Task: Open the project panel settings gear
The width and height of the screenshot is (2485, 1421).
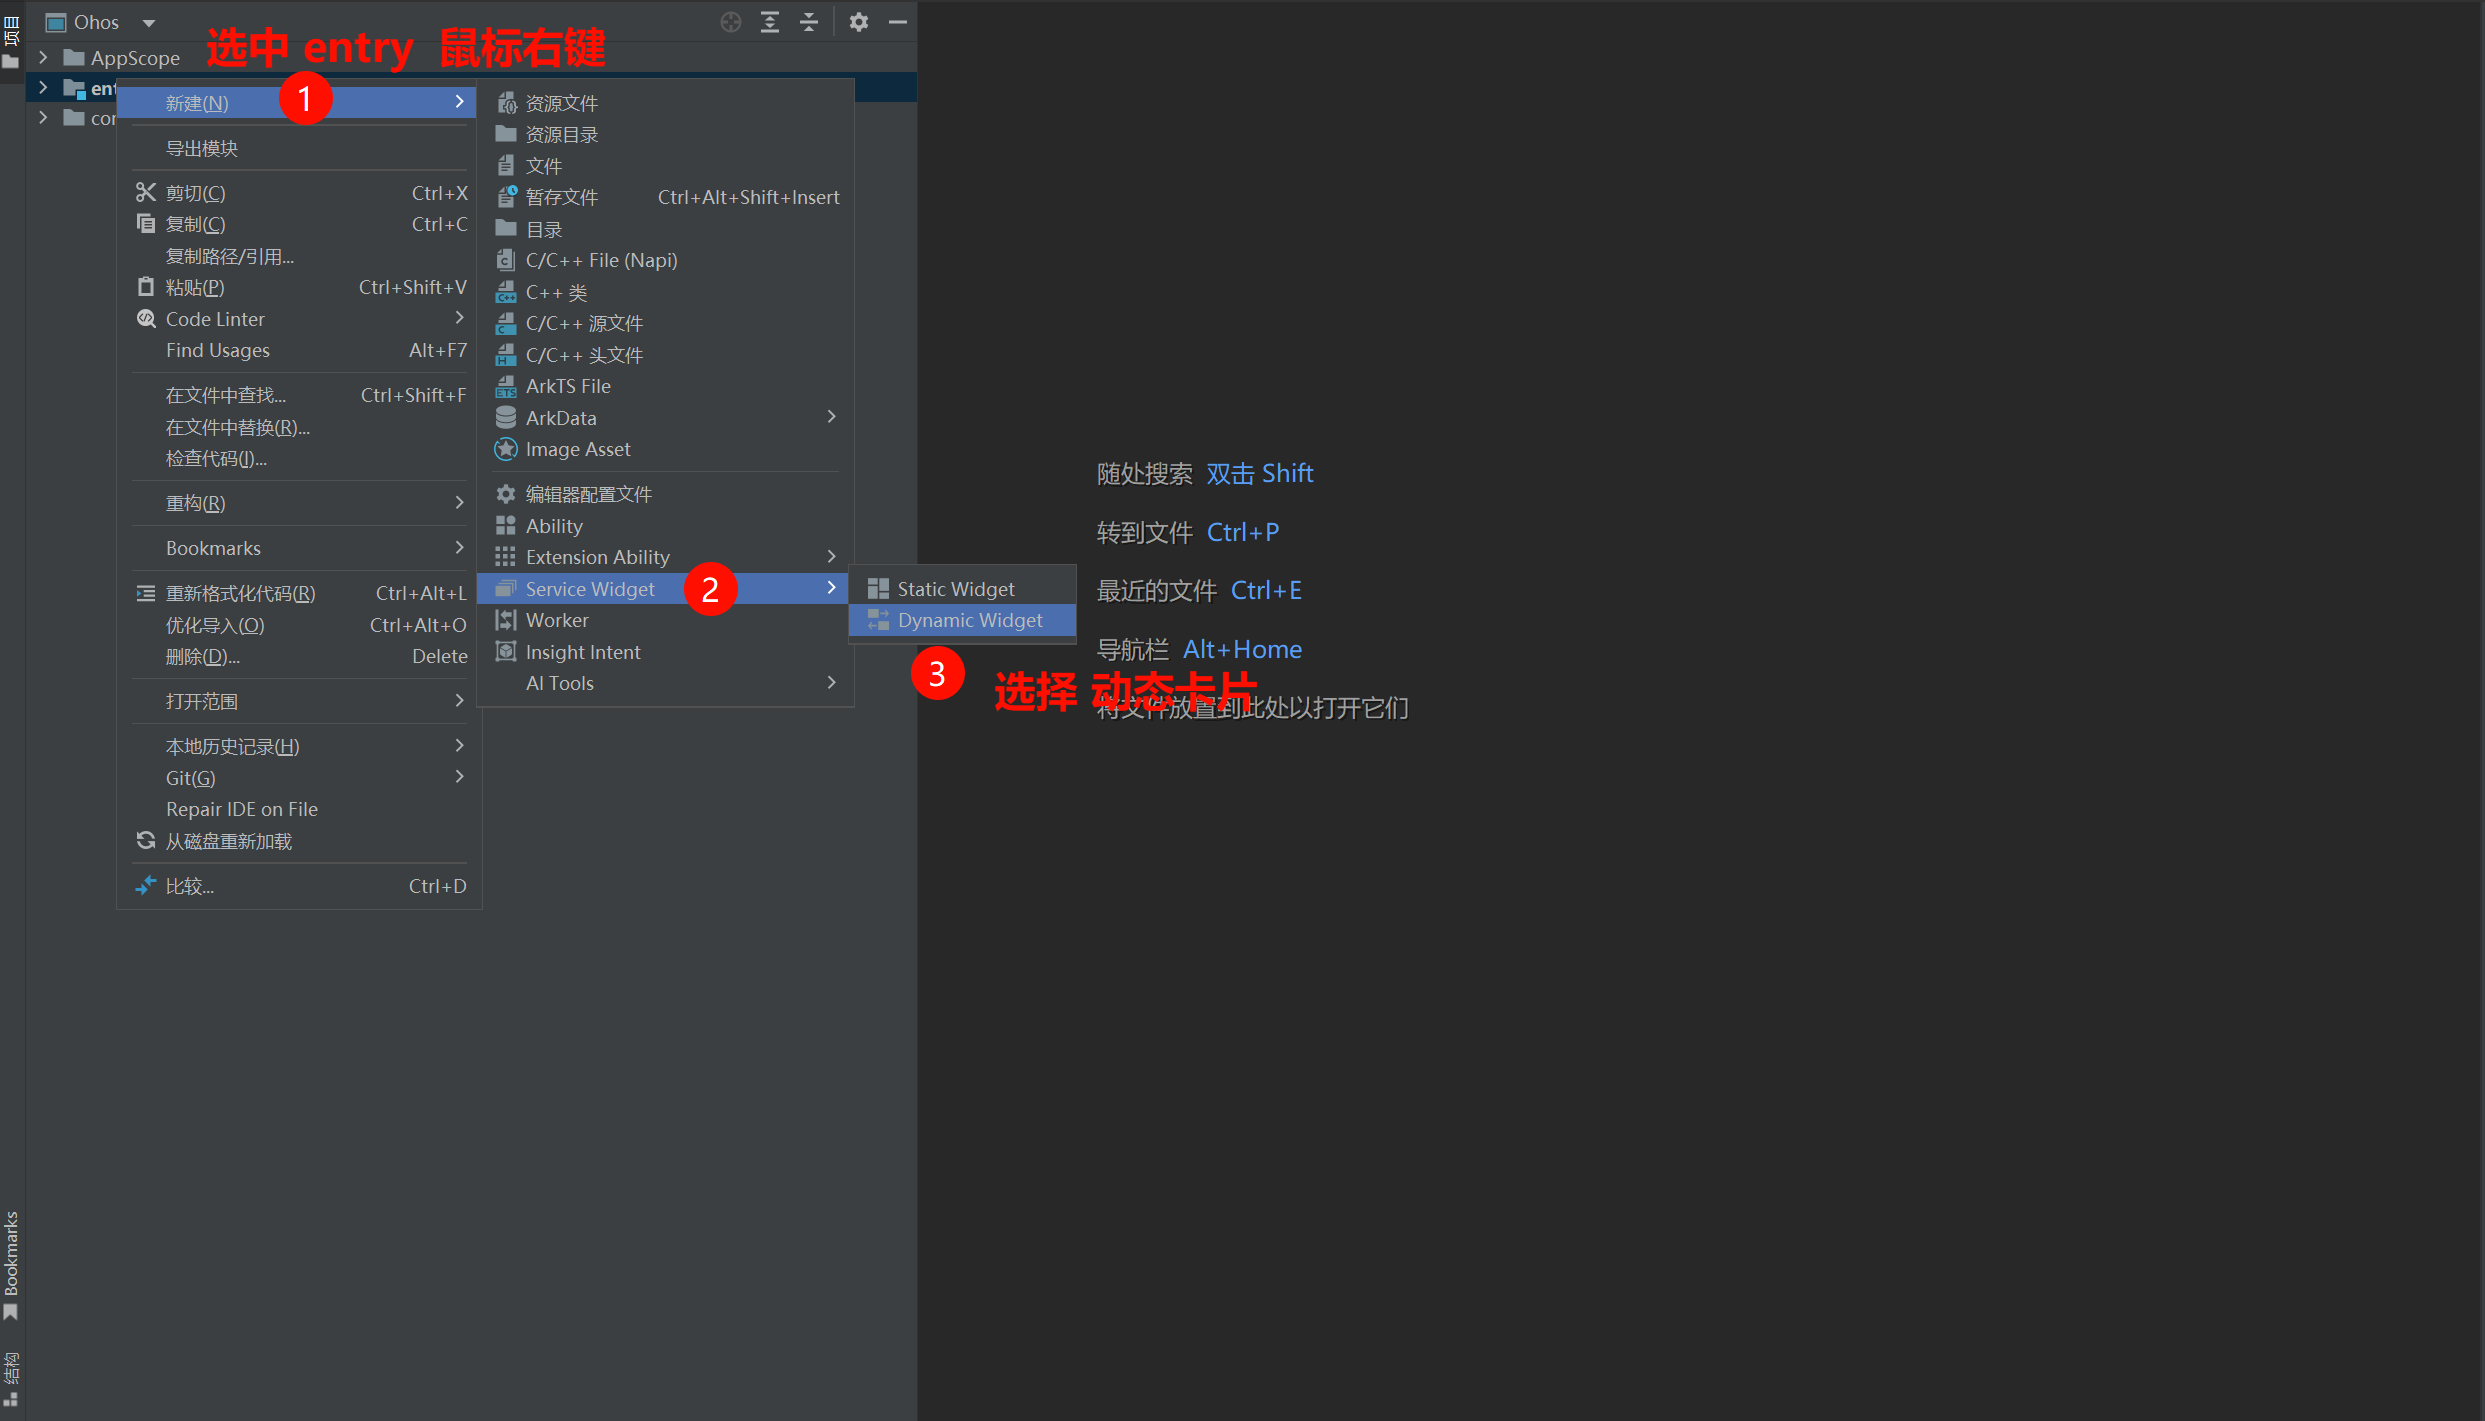Action: 858,22
